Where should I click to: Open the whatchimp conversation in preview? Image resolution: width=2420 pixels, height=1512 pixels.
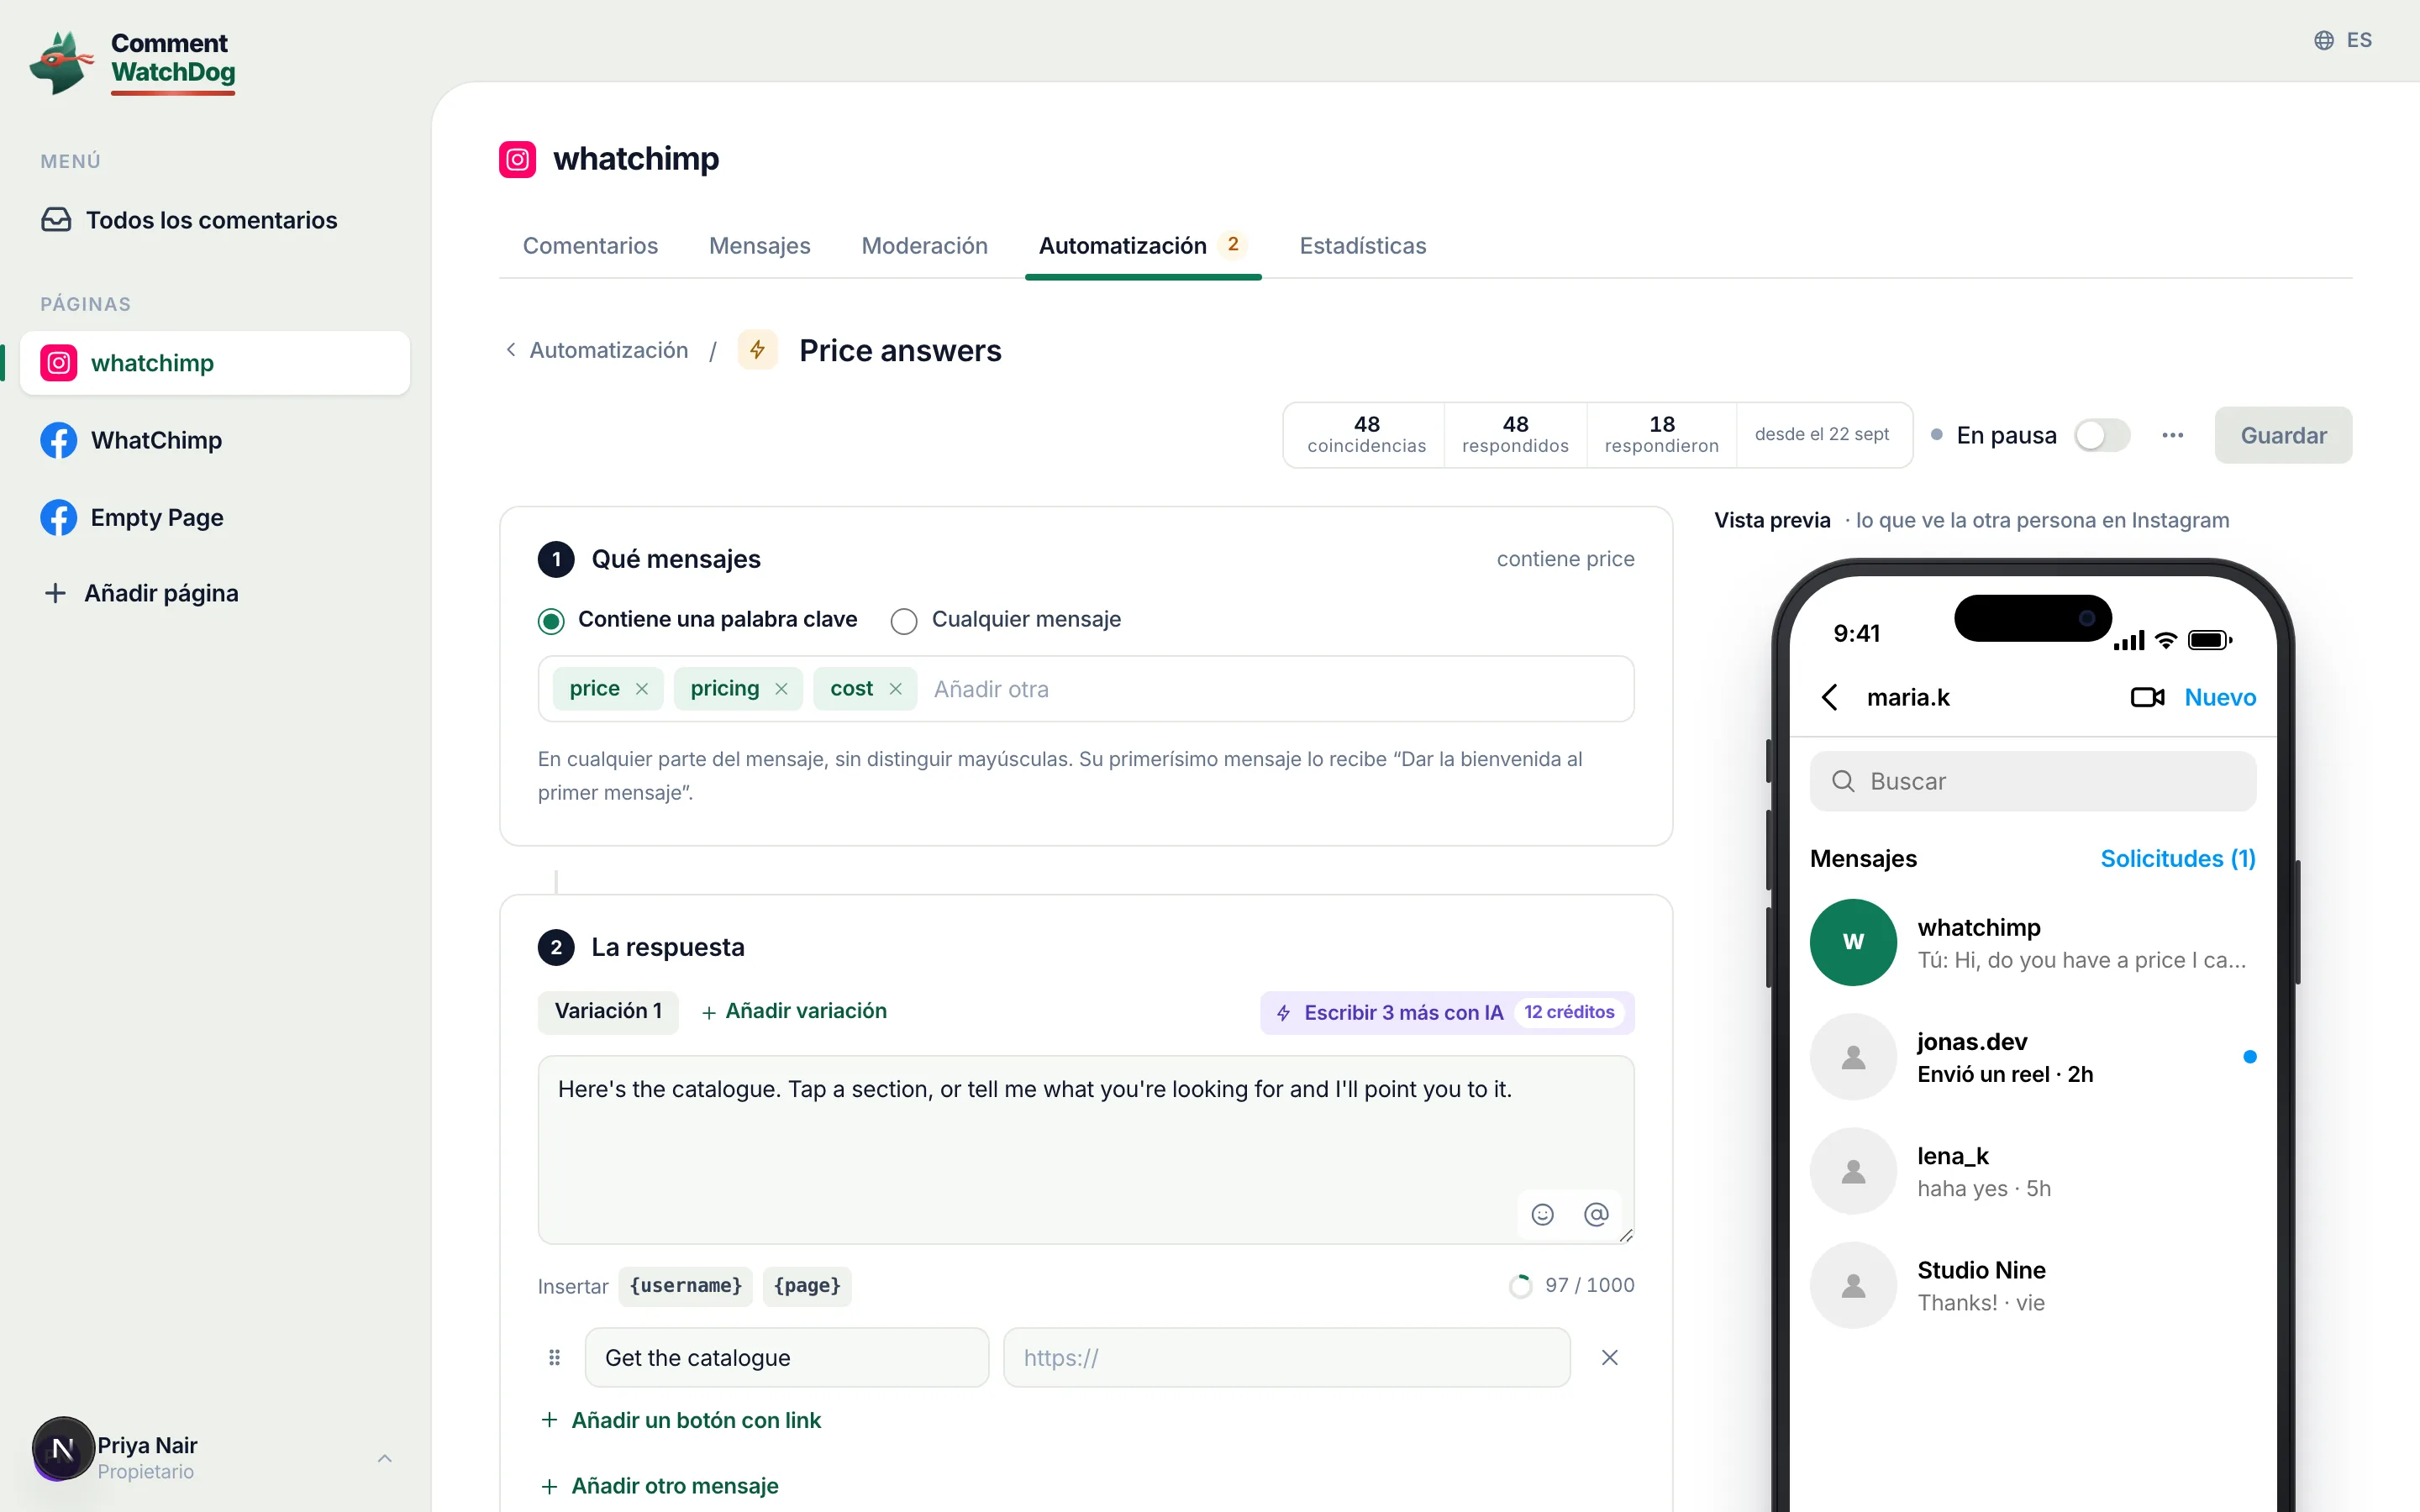click(x=2032, y=942)
